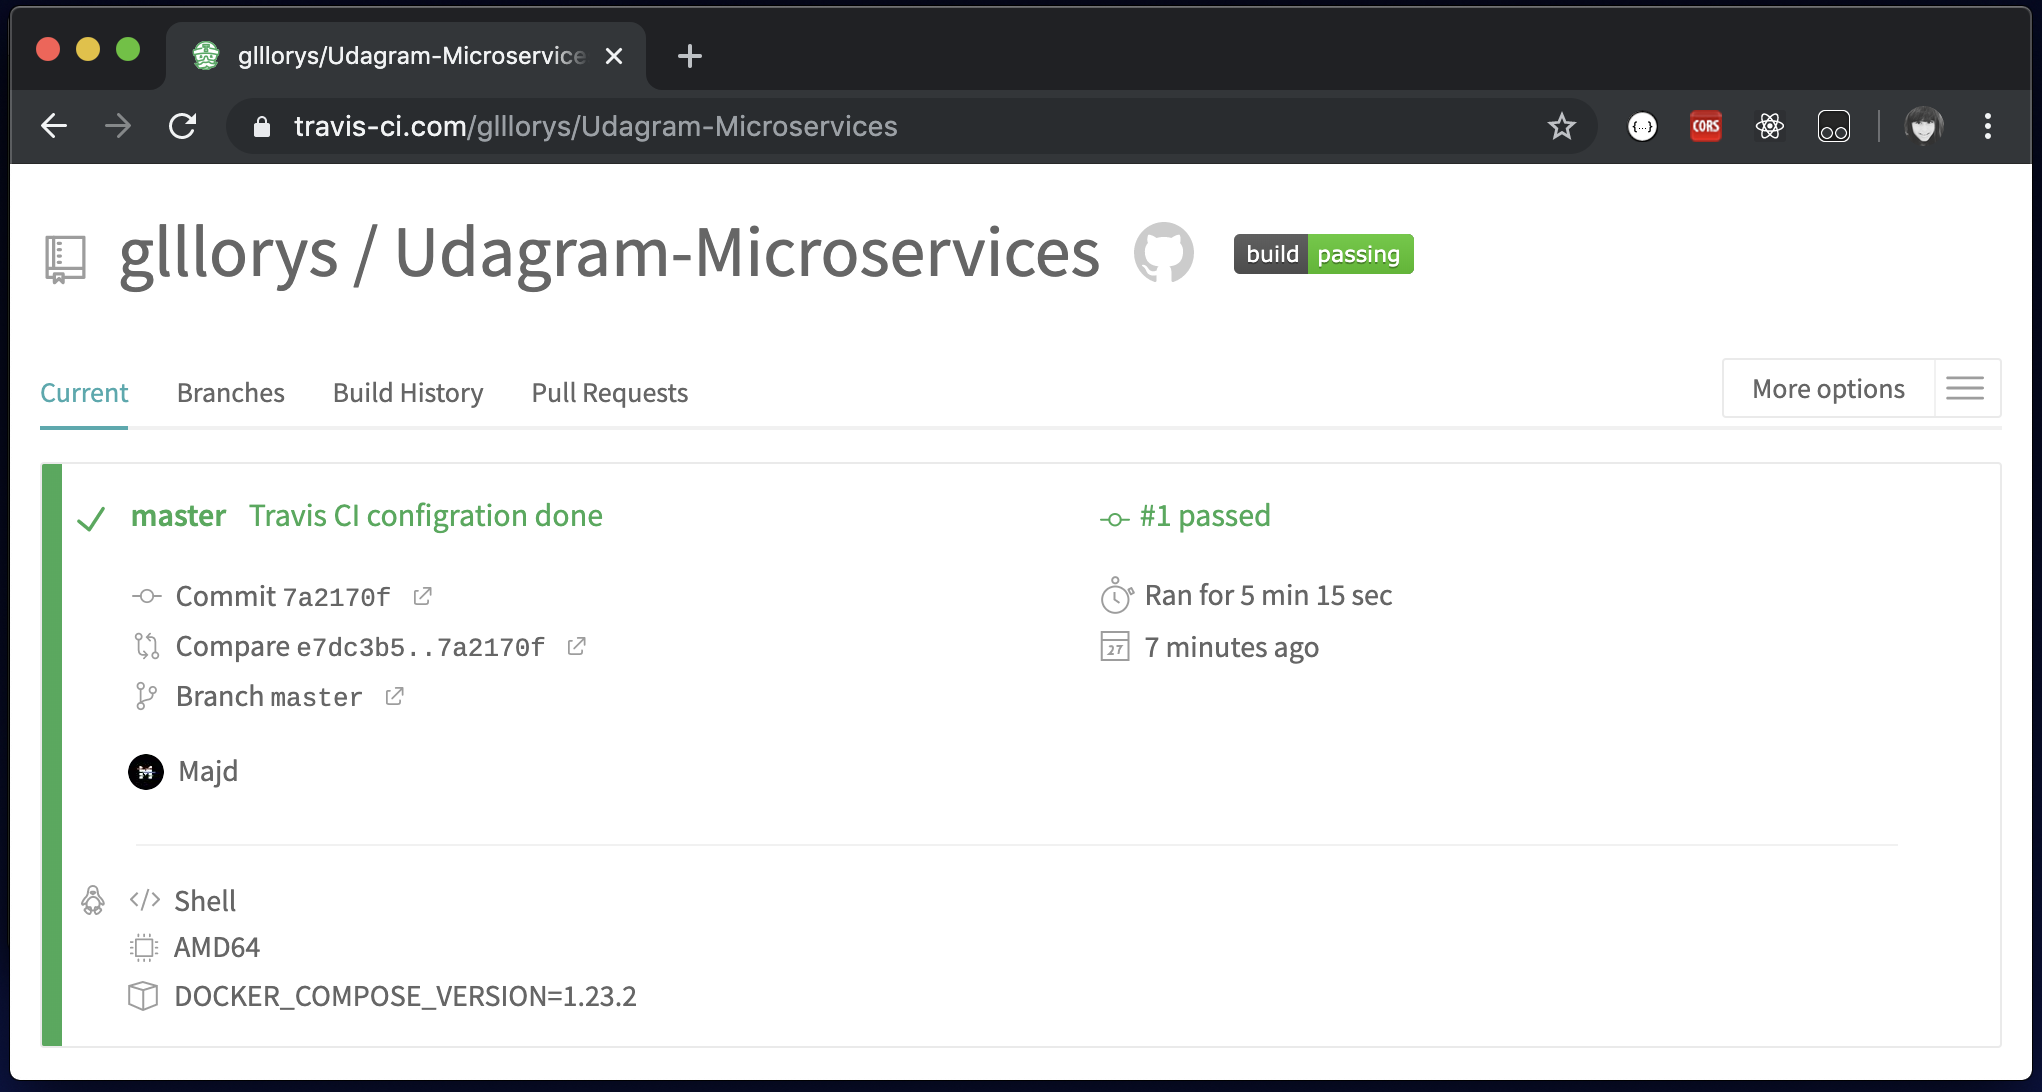Switch to the Branches tab
2042x1092 pixels.
coord(230,393)
